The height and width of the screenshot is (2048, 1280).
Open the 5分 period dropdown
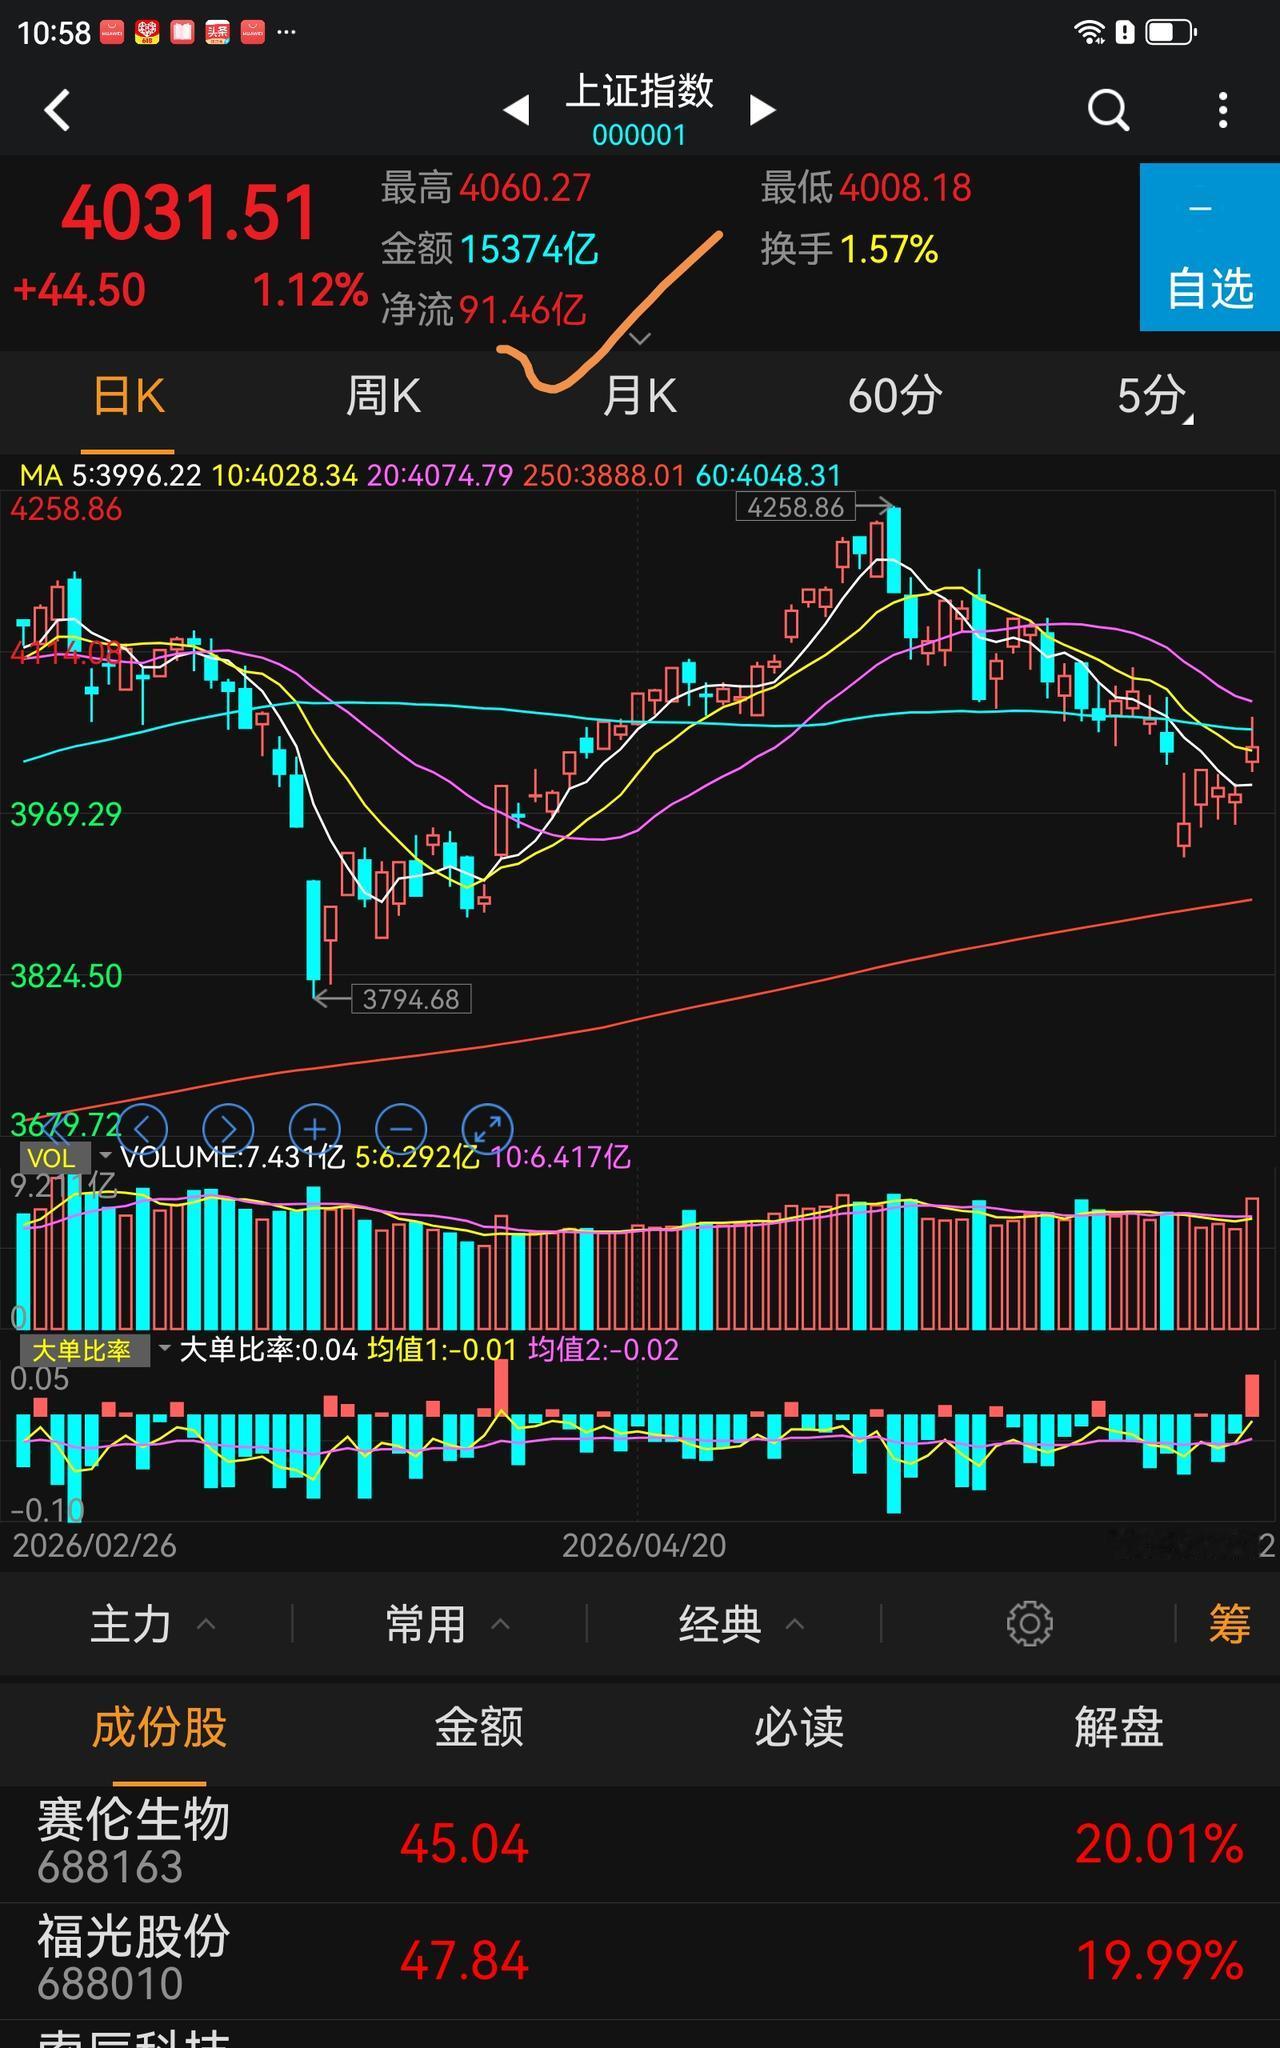pyautogui.click(x=1153, y=397)
